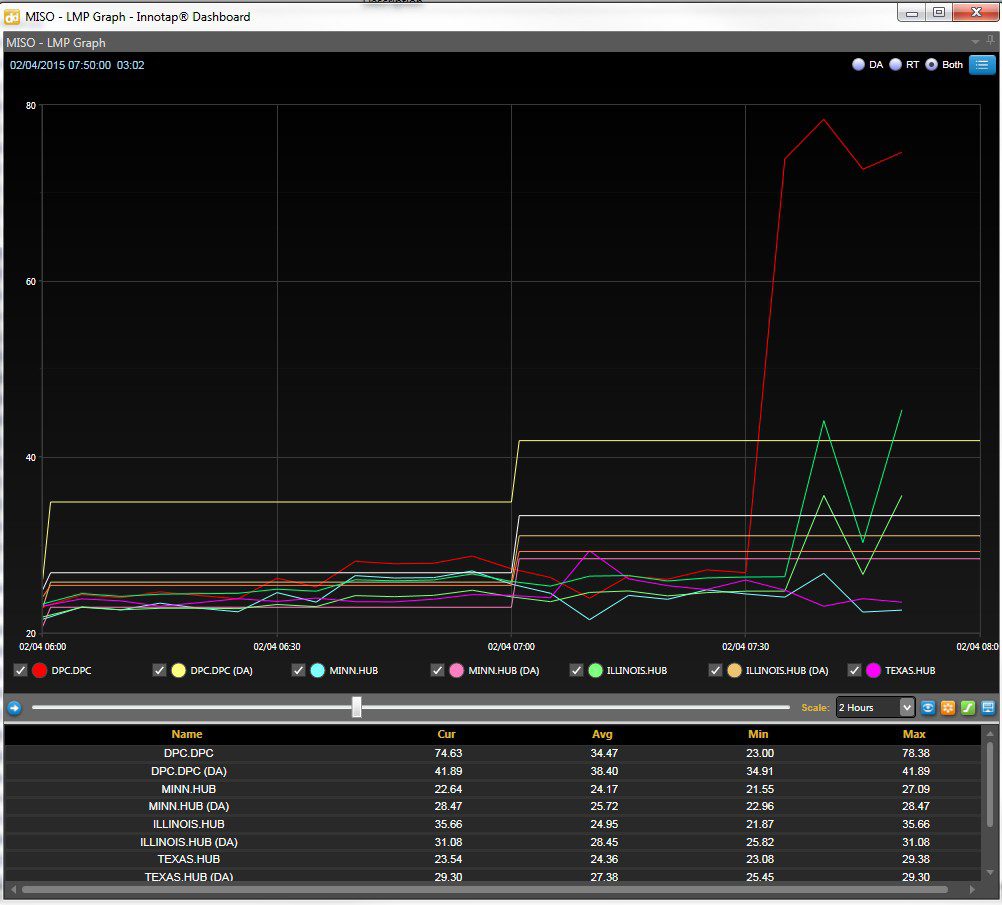1002x905 pixels.
Task: Click the blue list icon beside Both
Action: click(982, 65)
